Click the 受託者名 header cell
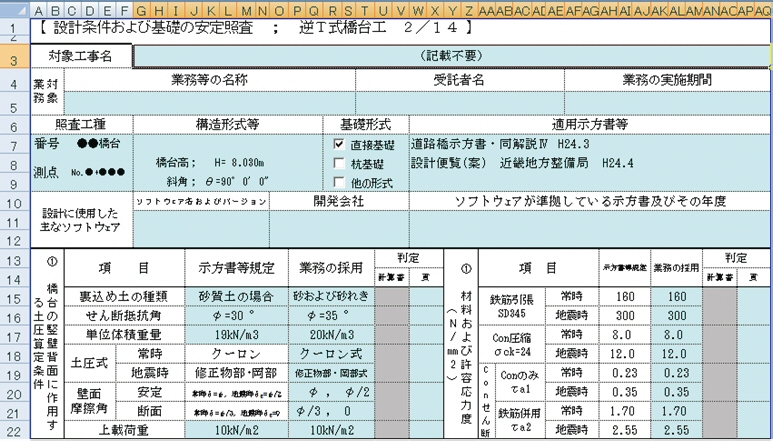Screen dimensions: 773x441 point(459,80)
